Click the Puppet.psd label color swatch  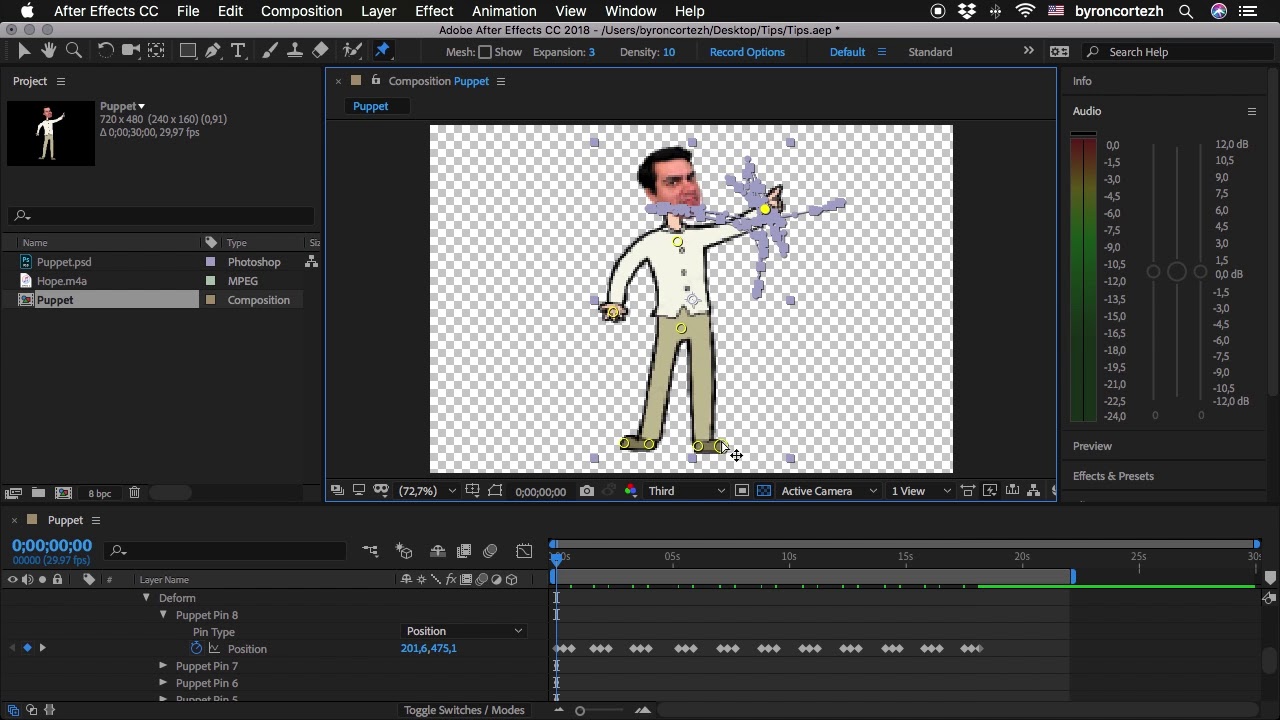211,262
